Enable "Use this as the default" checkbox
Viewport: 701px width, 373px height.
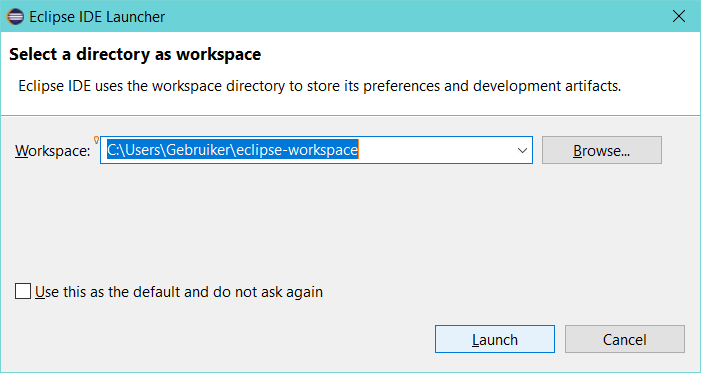pos(23,291)
